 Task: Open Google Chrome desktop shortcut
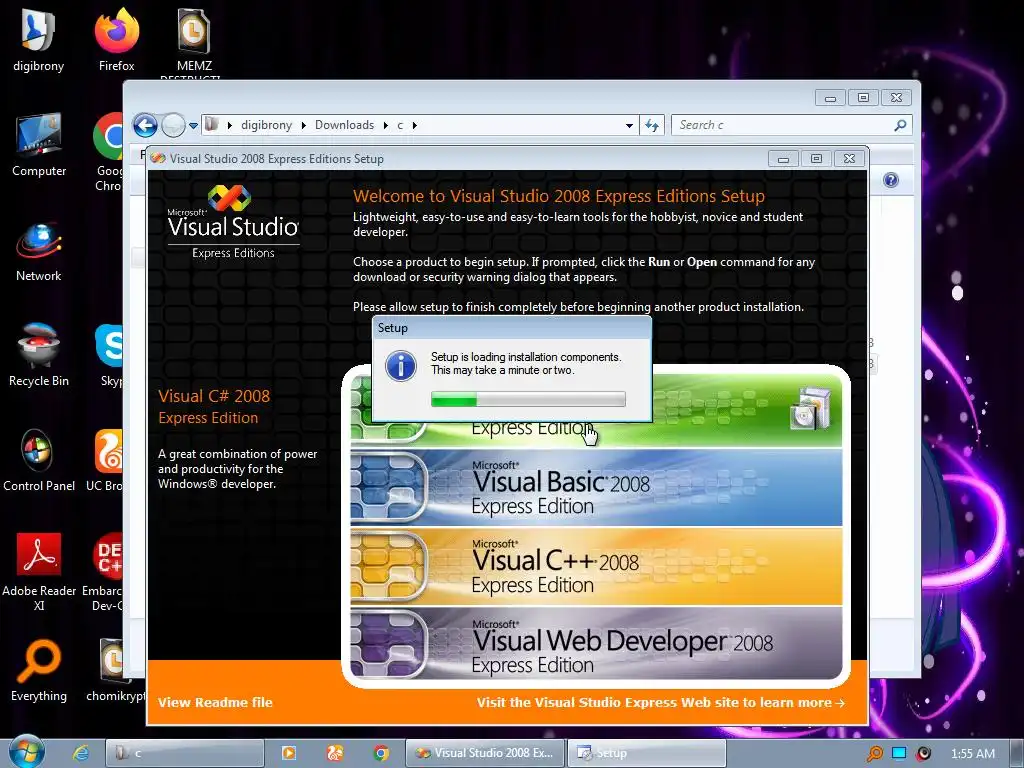[x=108, y=152]
